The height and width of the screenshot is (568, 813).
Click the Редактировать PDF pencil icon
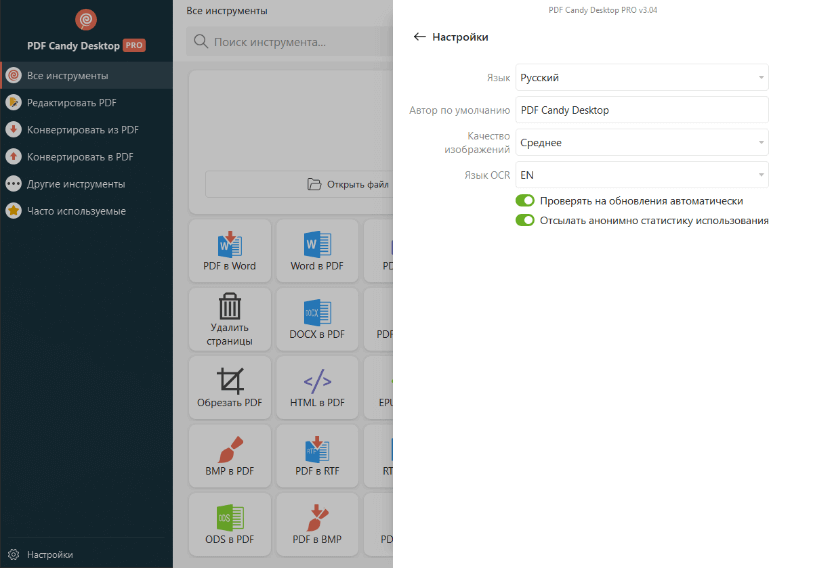[13, 103]
